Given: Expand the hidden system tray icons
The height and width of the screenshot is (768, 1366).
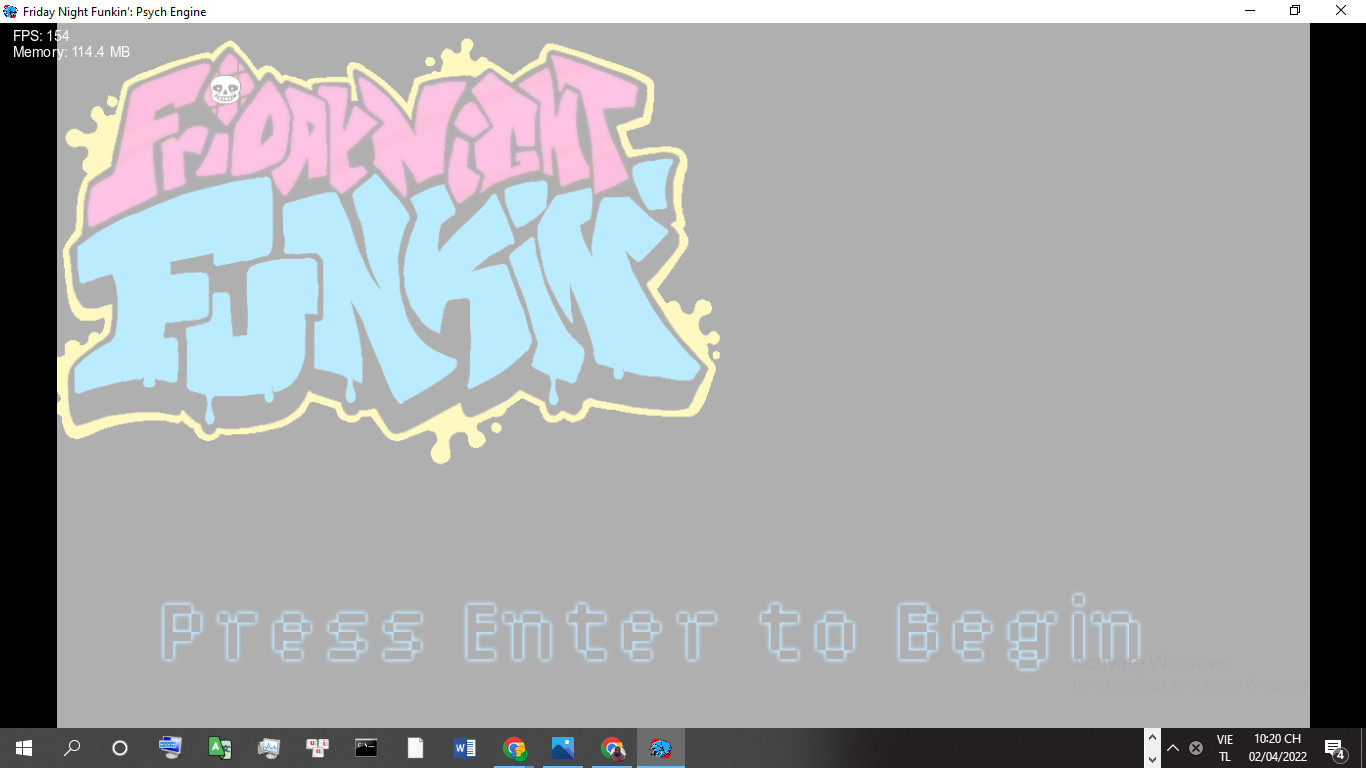Looking at the screenshot, I should coord(1173,748).
